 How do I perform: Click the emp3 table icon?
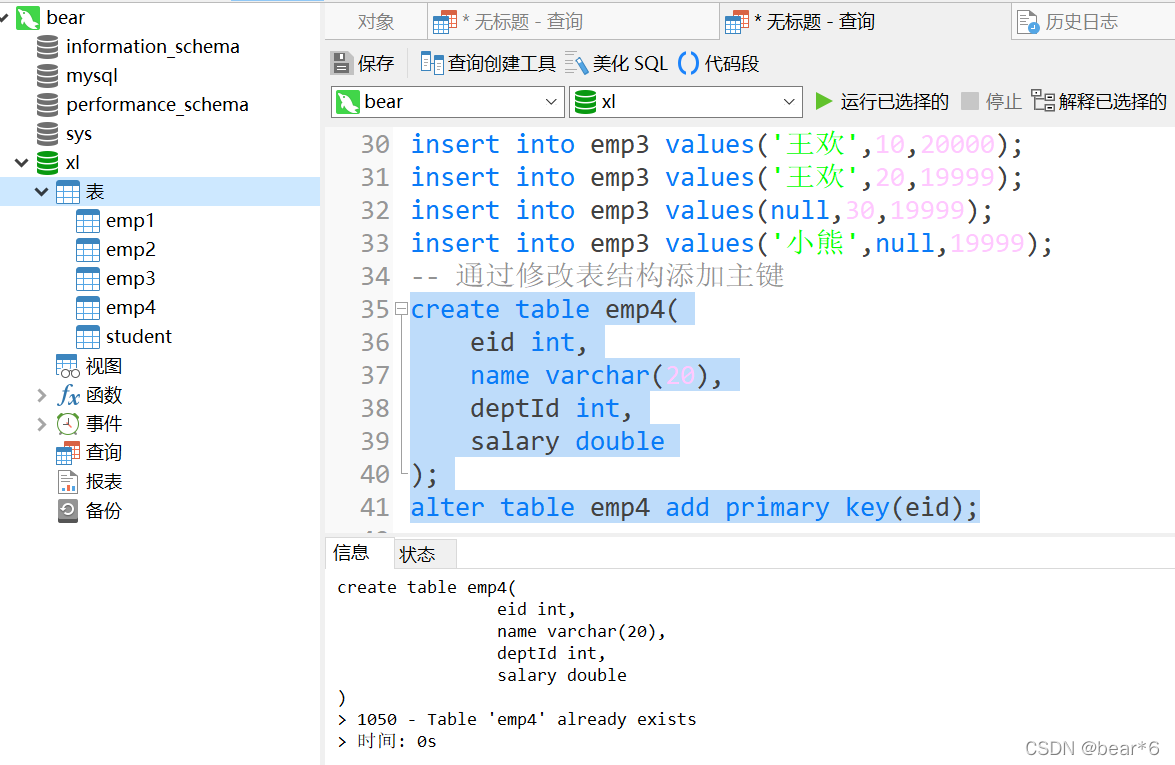[88, 279]
